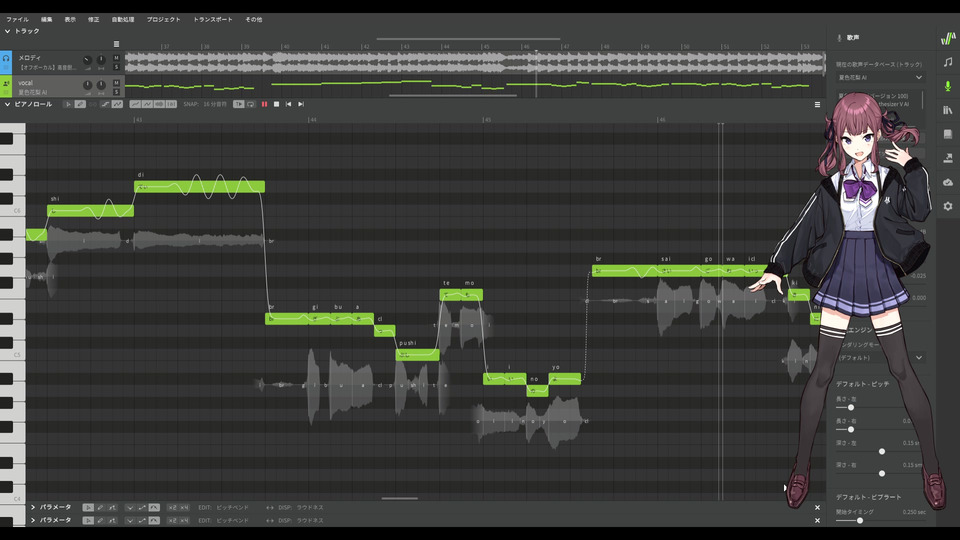
Task: Open the 表示 menu
Action: pyautogui.click(x=70, y=20)
